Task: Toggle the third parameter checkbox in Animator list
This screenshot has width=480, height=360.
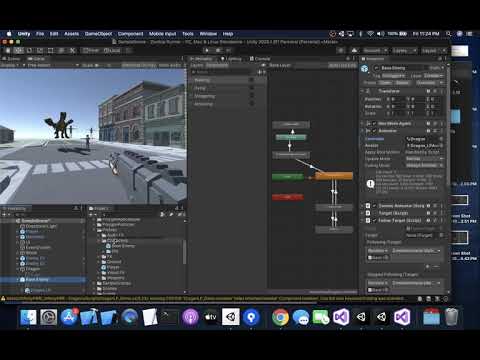Action: pyautogui.click(x=252, y=96)
